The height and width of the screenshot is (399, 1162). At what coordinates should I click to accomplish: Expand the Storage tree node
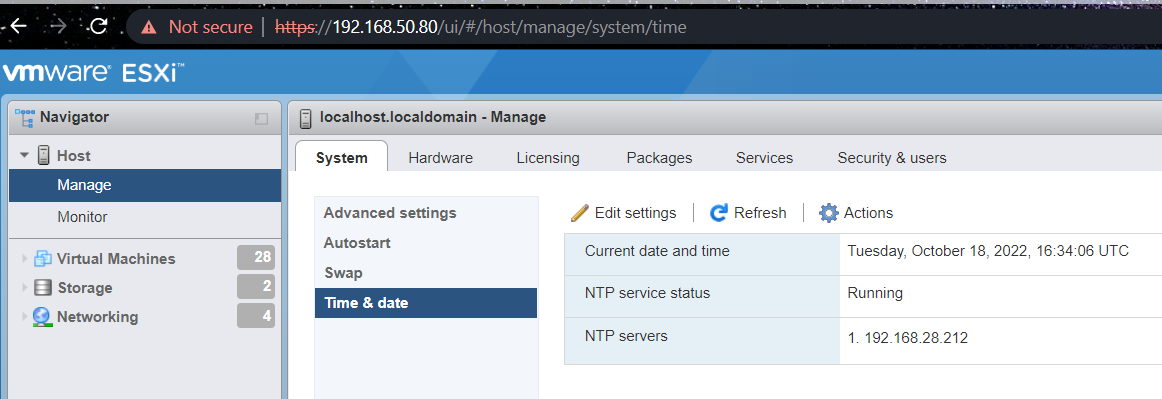[24, 288]
